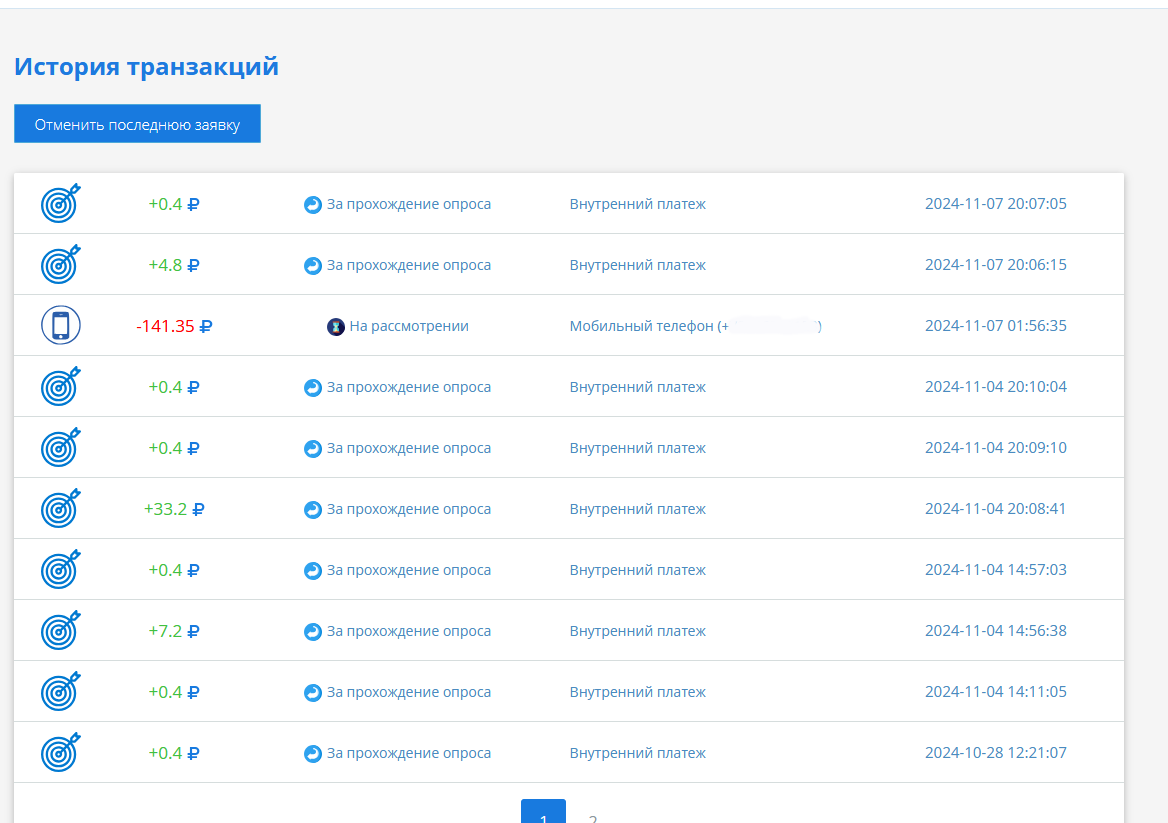Click target icon in 20:07:05 transaction row
The width and height of the screenshot is (1168, 823).
[60, 203]
